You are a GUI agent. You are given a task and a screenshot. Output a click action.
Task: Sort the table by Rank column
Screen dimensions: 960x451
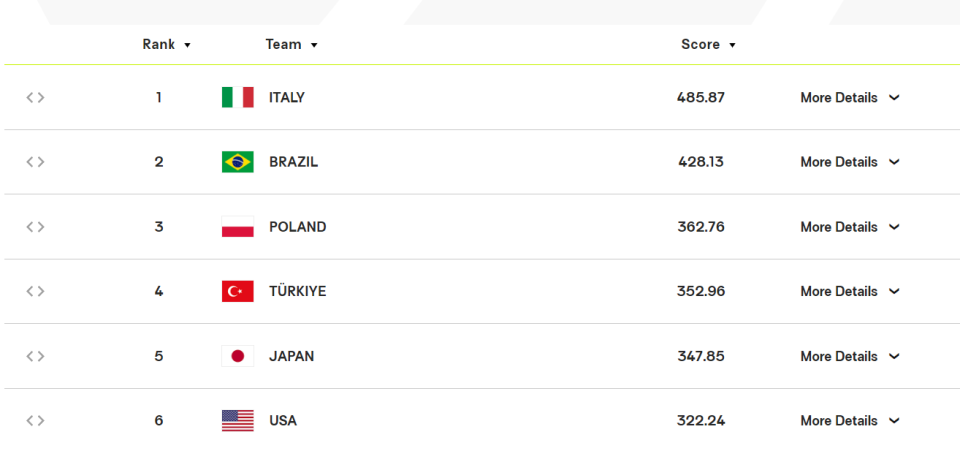[x=167, y=45]
